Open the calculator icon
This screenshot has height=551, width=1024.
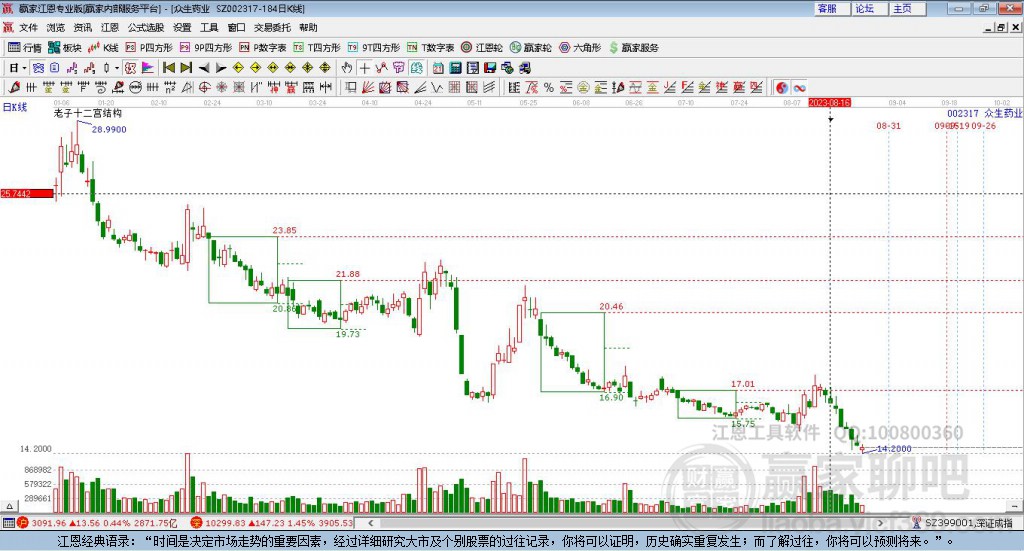point(456,68)
